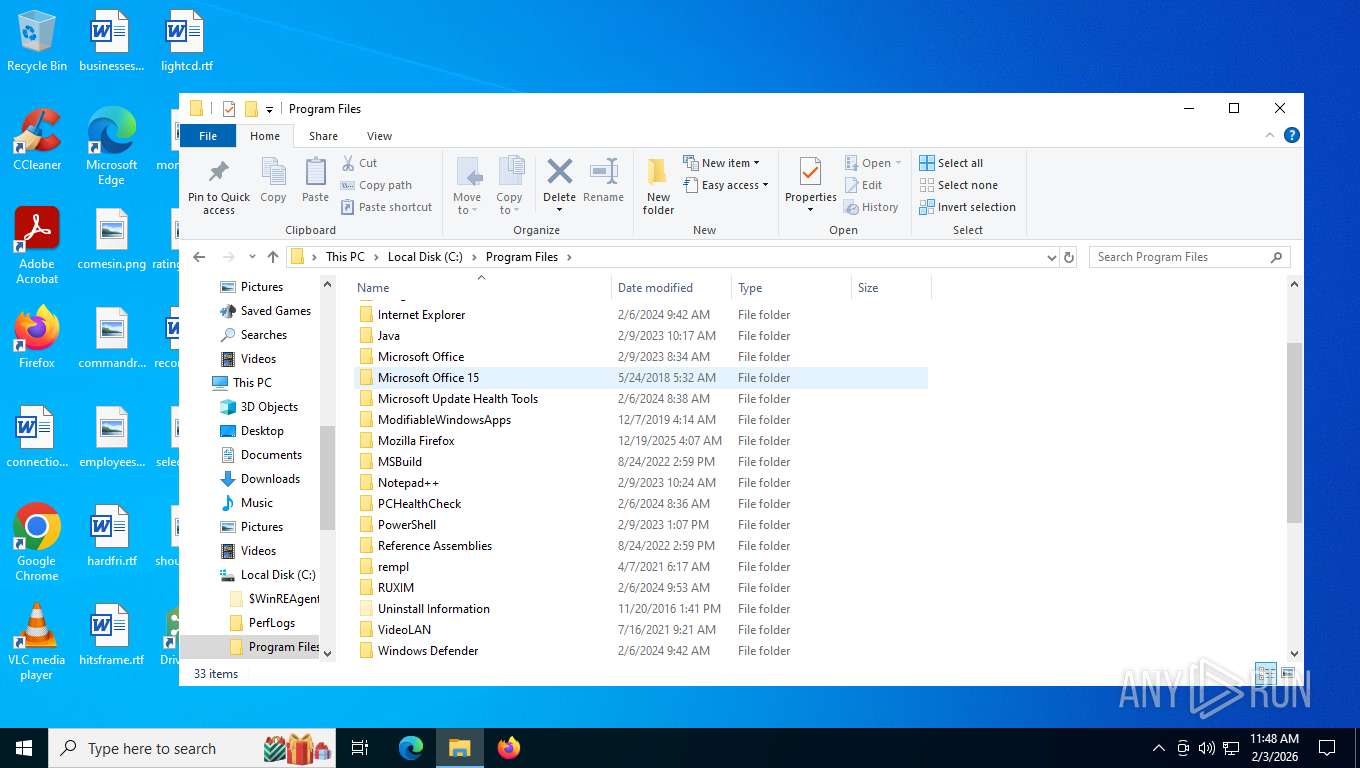Expand address bar history dropdown
This screenshot has width=1360, height=768.
click(x=1051, y=257)
